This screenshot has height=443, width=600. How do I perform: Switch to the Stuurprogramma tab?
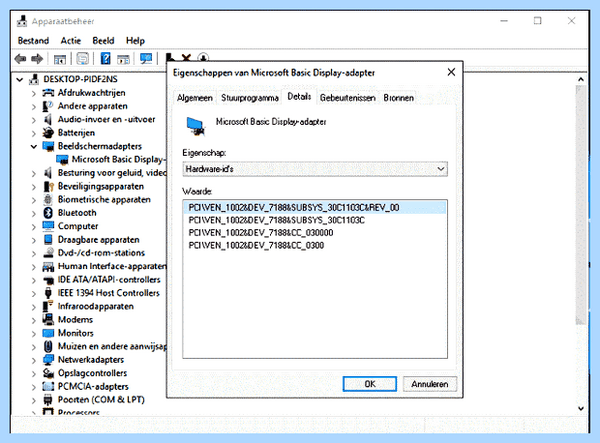[249, 98]
